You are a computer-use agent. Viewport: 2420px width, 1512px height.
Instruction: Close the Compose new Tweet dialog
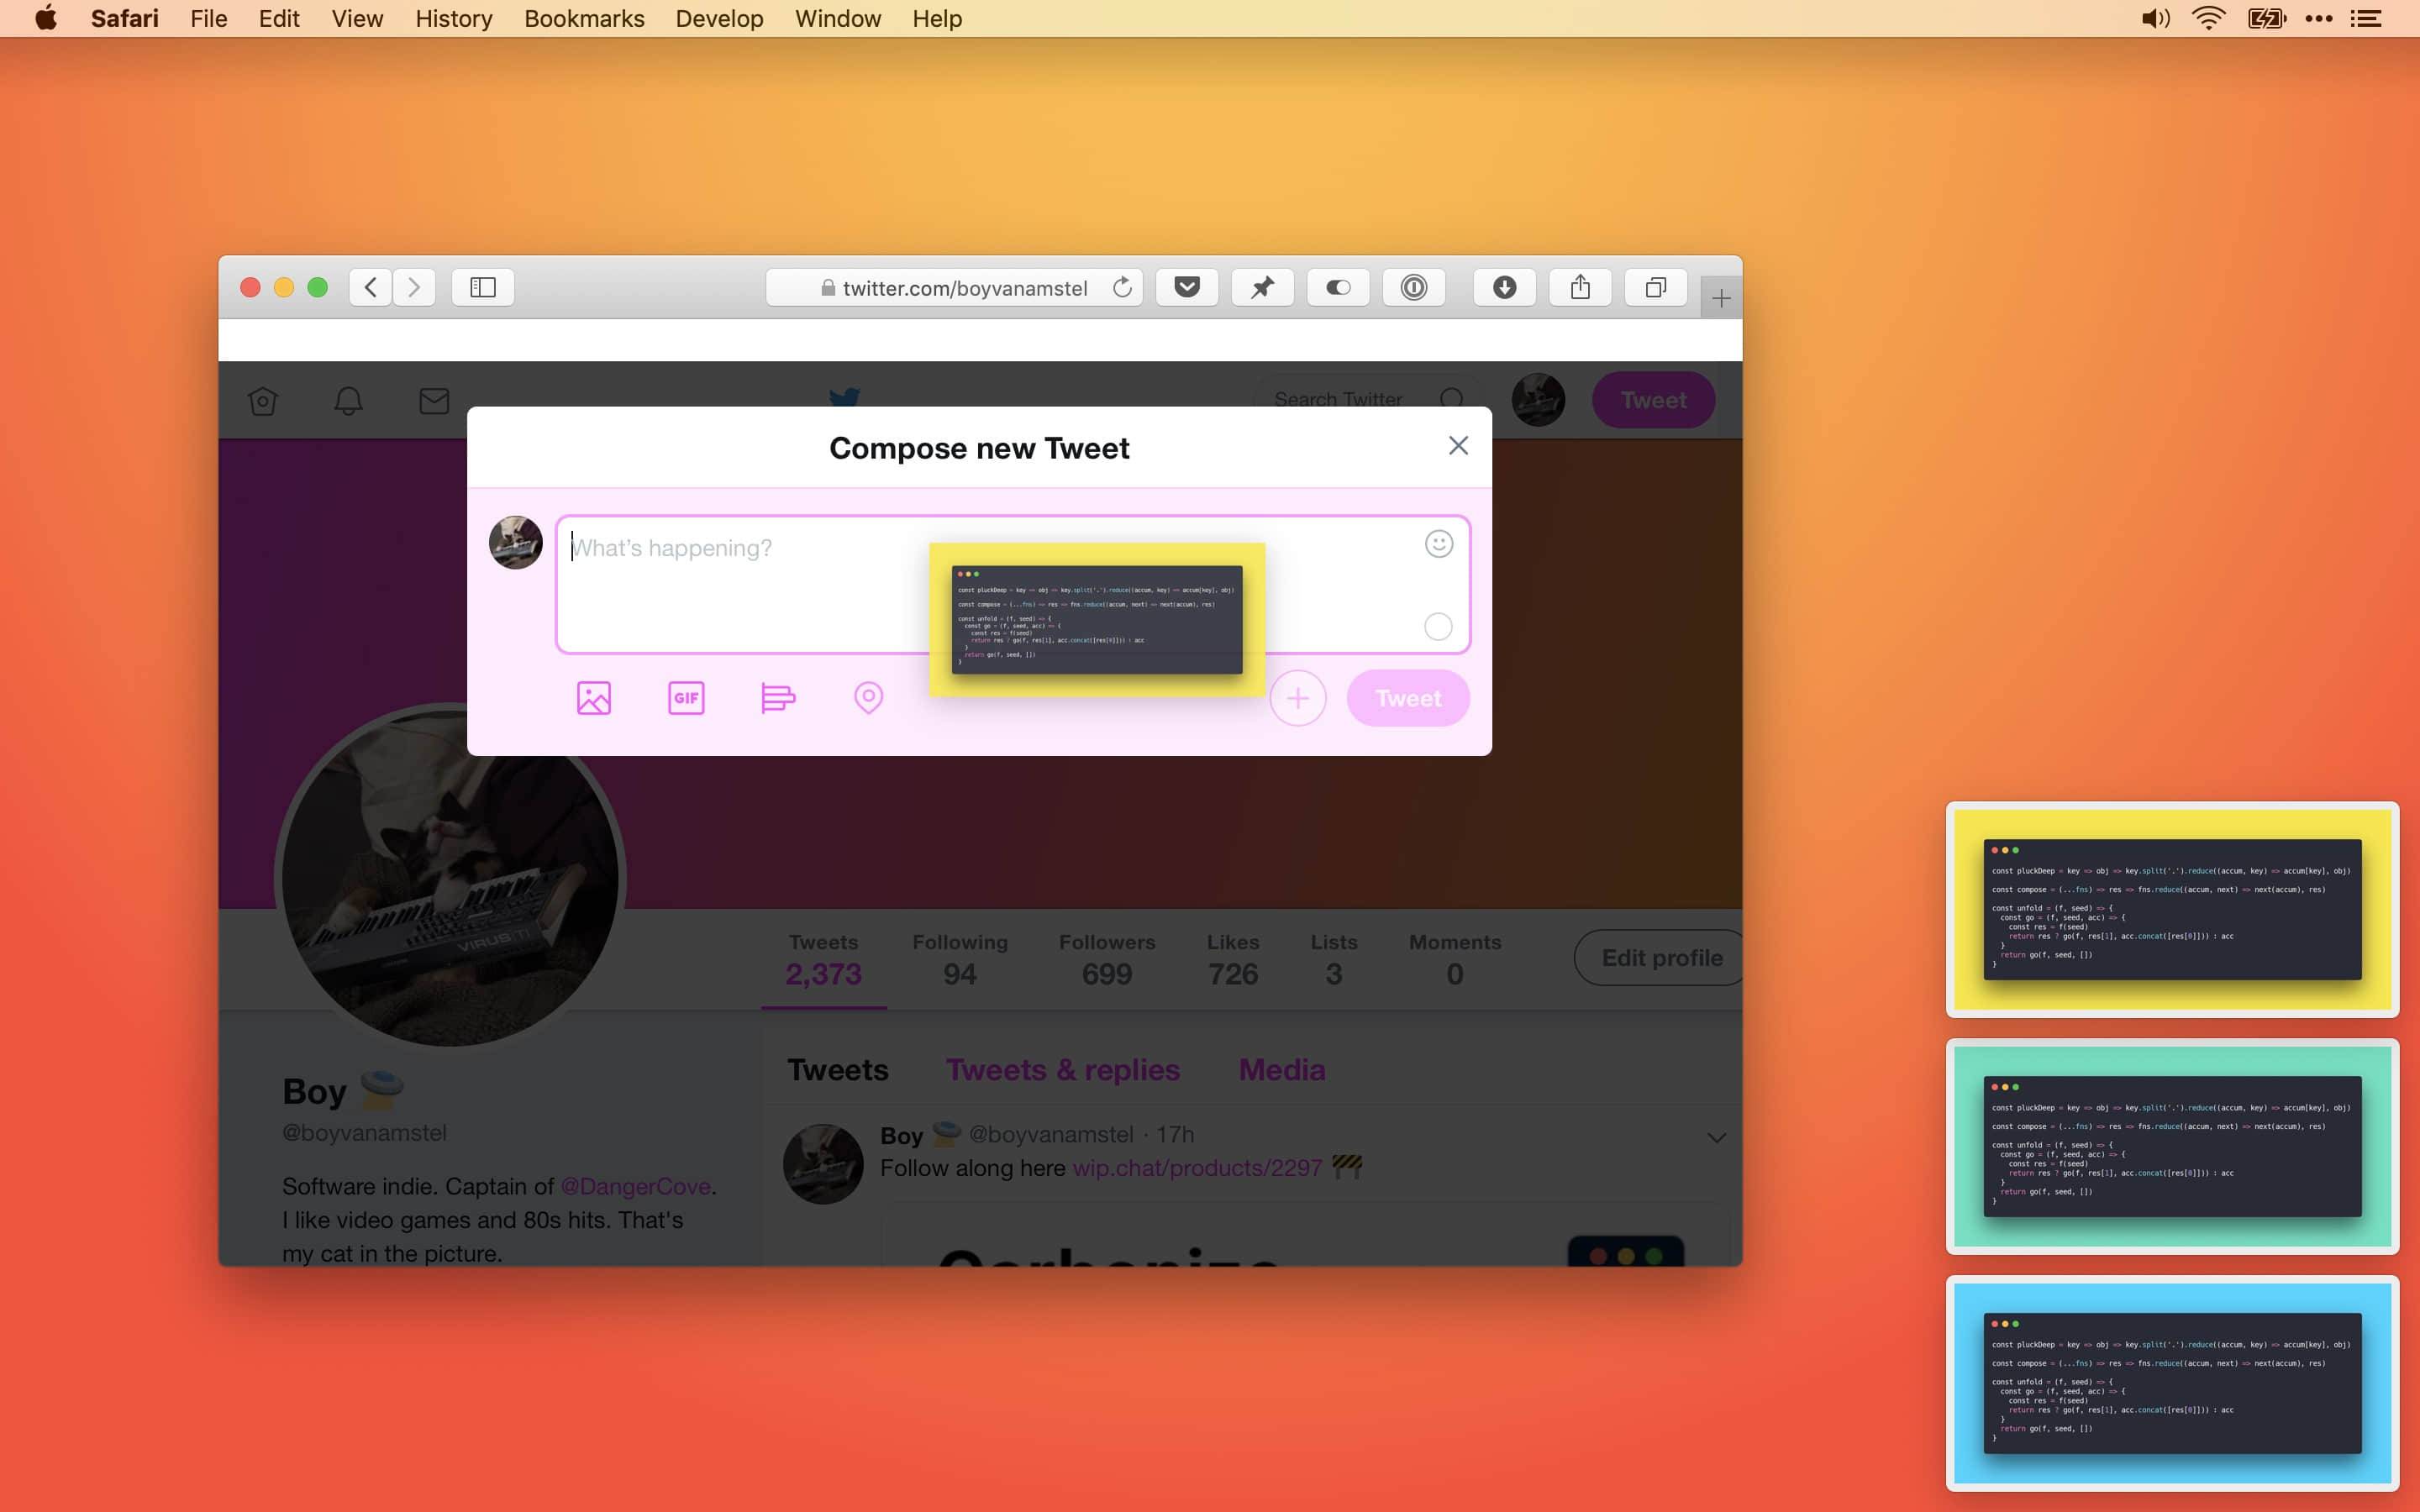[1458, 446]
